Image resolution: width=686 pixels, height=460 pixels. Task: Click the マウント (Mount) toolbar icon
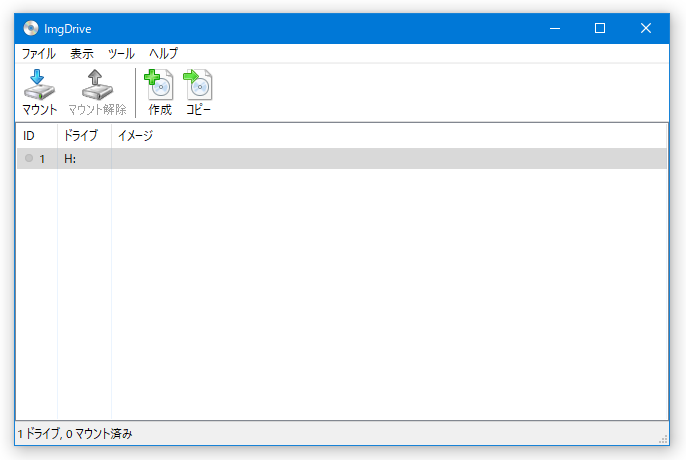point(39,92)
